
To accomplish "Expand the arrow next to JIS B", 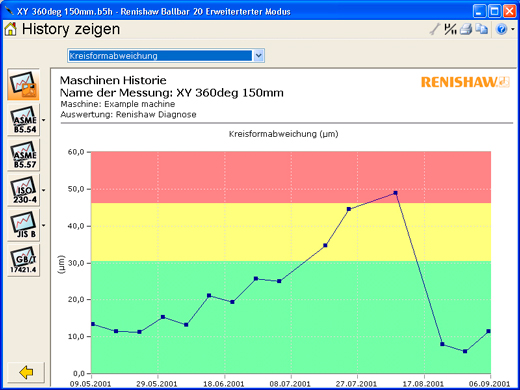I will (x=44, y=225).
